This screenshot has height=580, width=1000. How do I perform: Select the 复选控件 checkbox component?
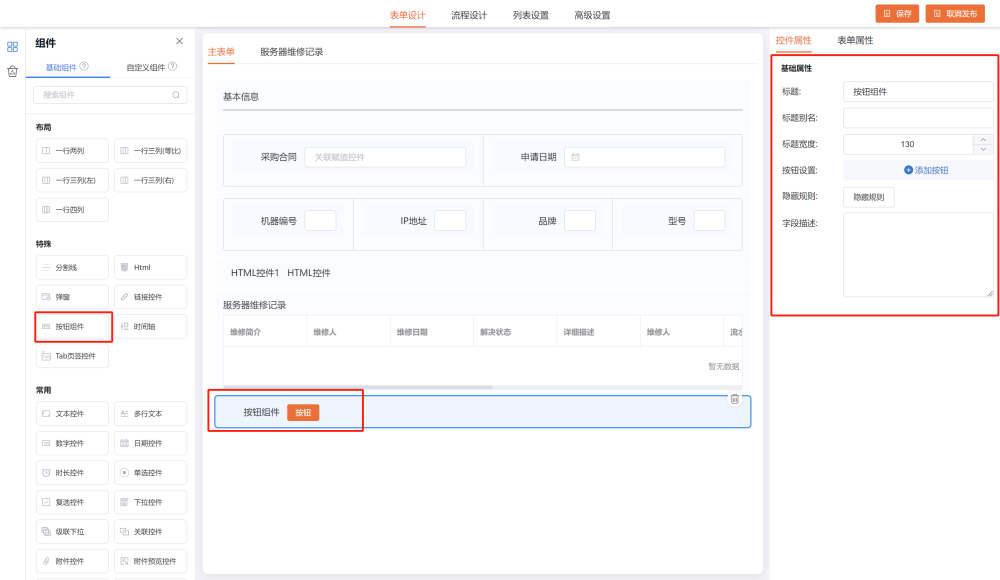(x=72, y=502)
